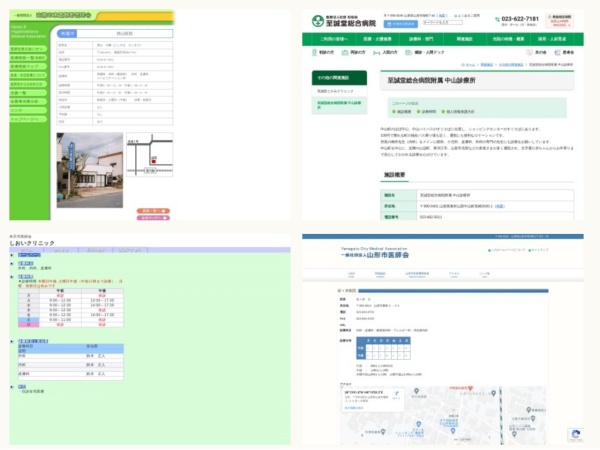Click the 初診の方 icon
This screenshot has height=450, width=600.
314,52
